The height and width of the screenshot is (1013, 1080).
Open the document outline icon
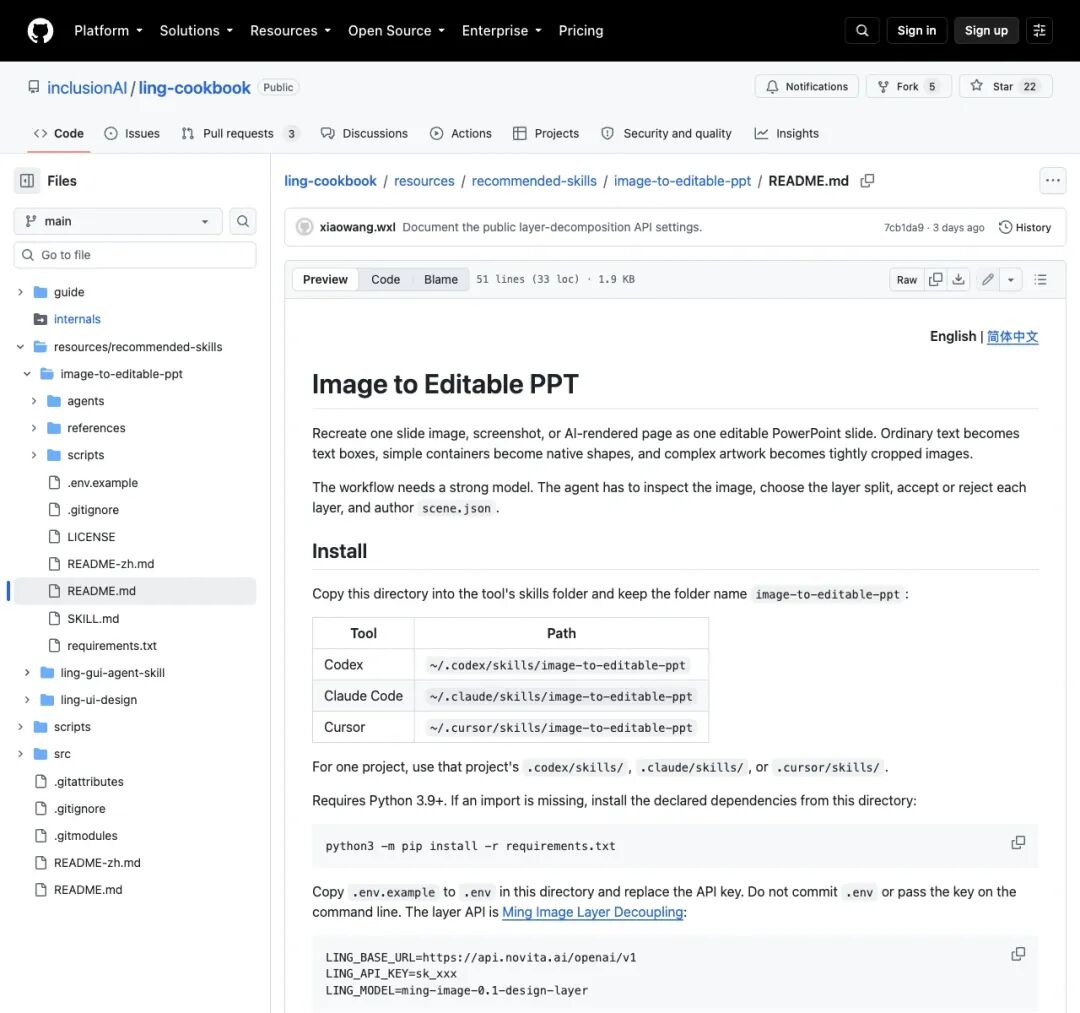coord(1040,279)
